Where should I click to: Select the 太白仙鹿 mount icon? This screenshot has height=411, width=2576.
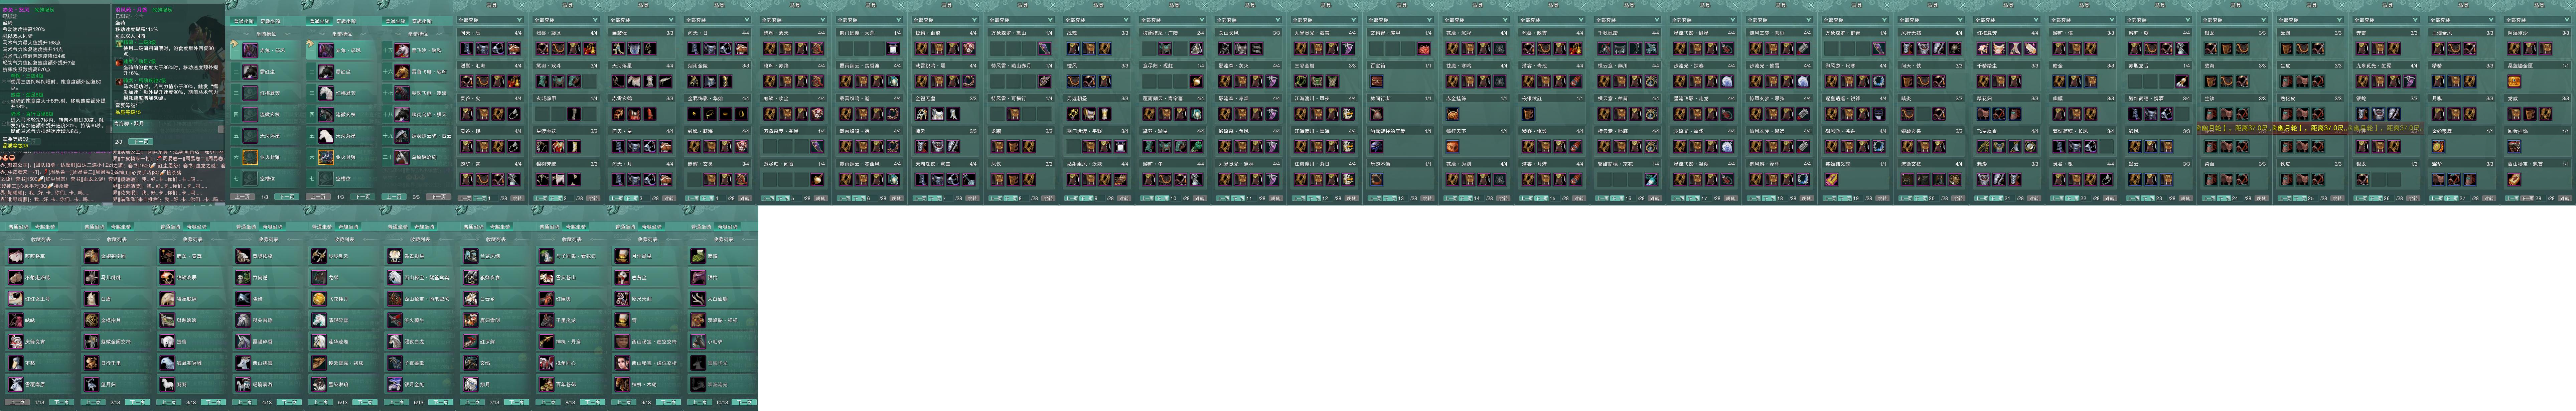coord(698,299)
